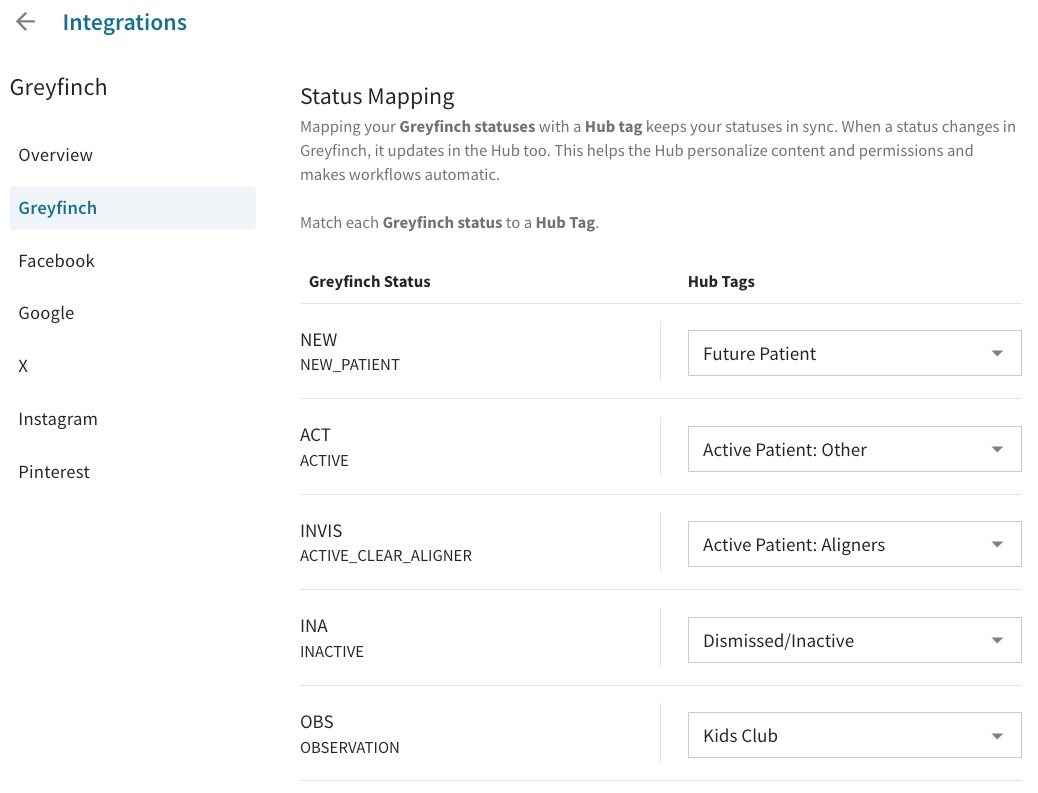
Task: Open the Dismissed/Inactive dropdown
Action: pos(855,641)
